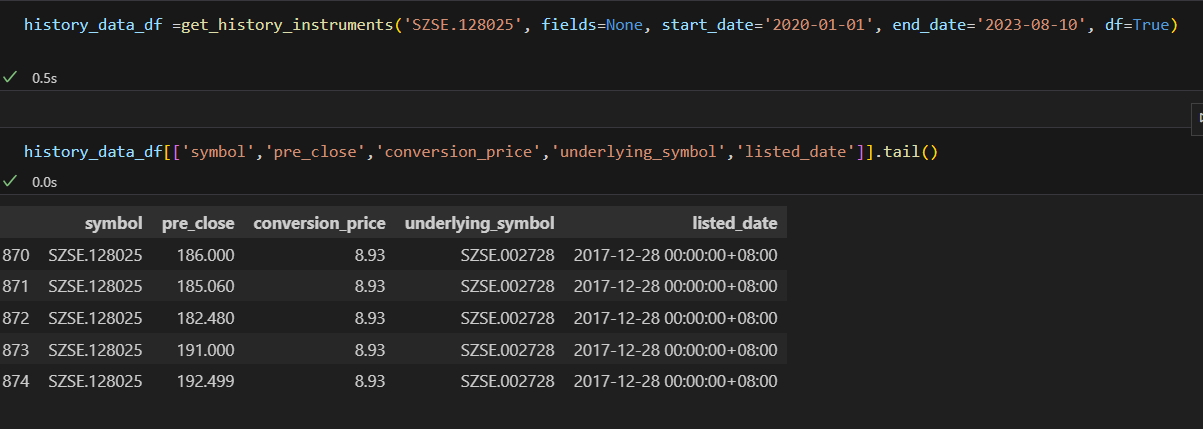Viewport: 1203px width, 429px height.
Task: Click pre_close value 191.000
Action: tap(205, 350)
